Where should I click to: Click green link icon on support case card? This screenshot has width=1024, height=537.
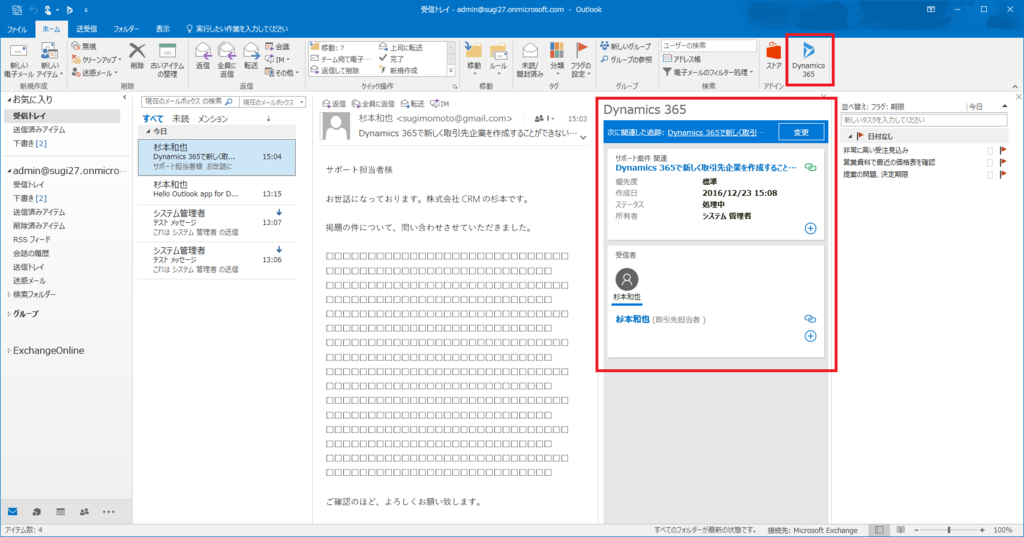point(810,167)
